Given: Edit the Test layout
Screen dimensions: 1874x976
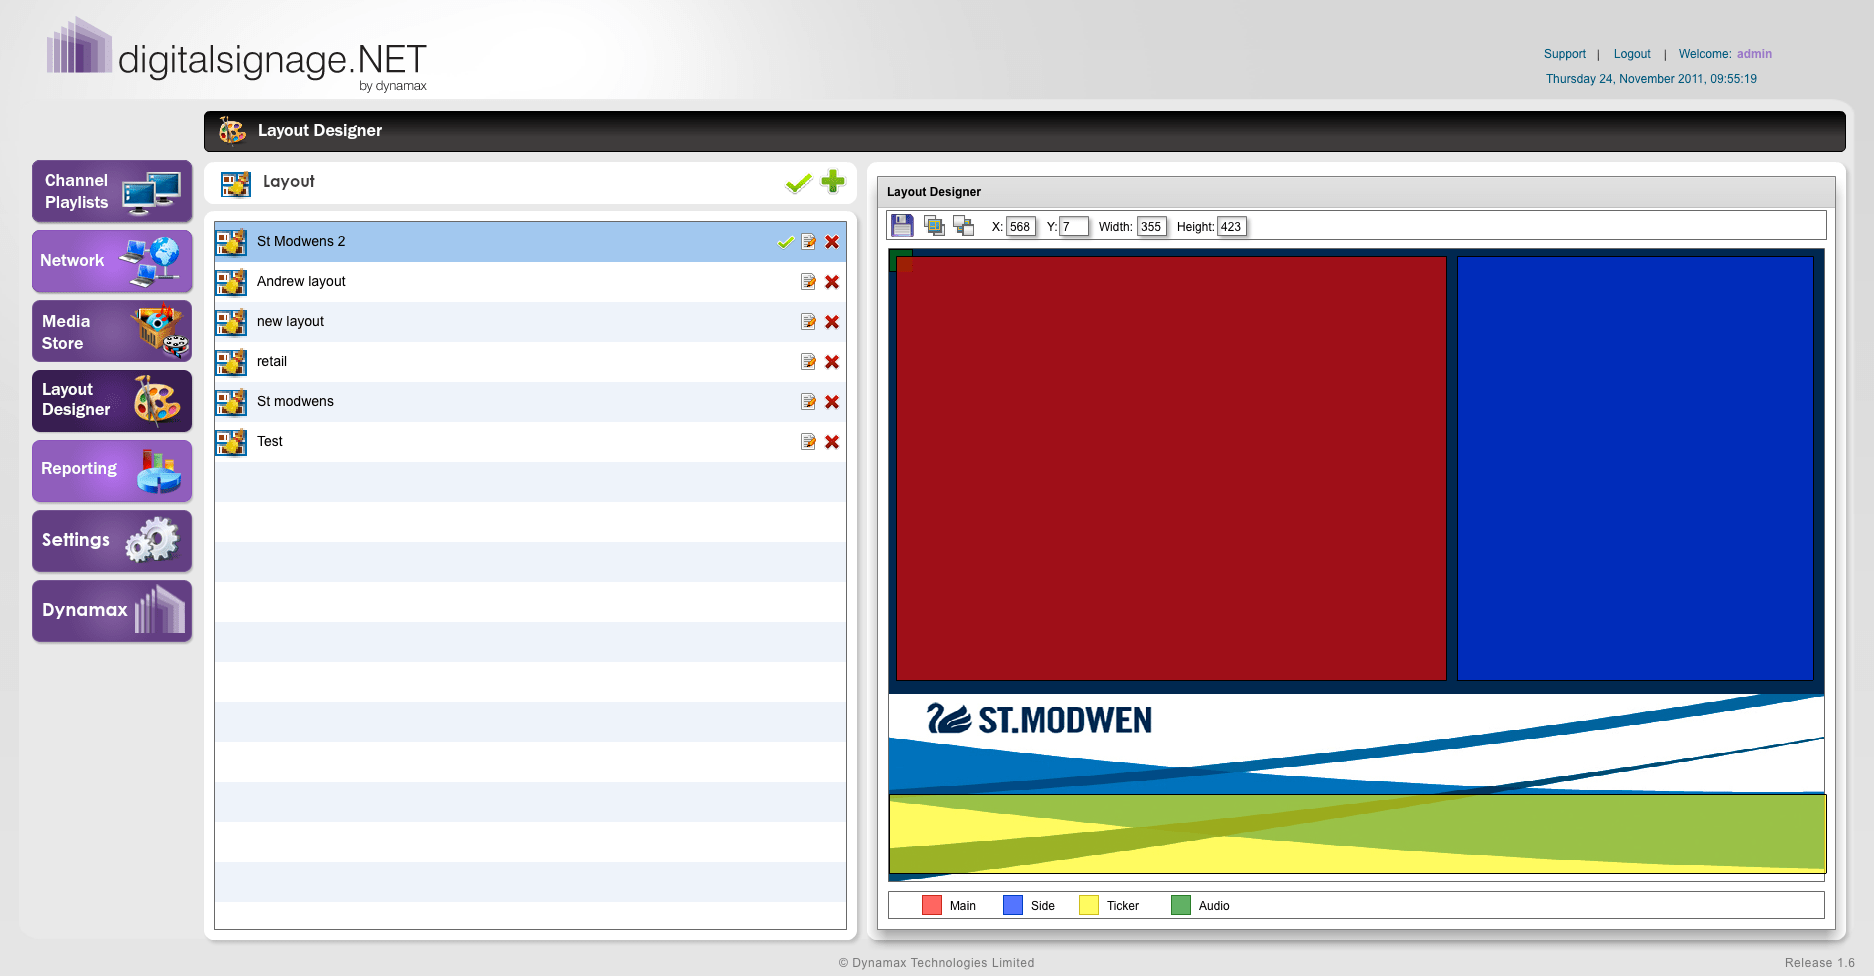Looking at the screenshot, I should click(808, 442).
